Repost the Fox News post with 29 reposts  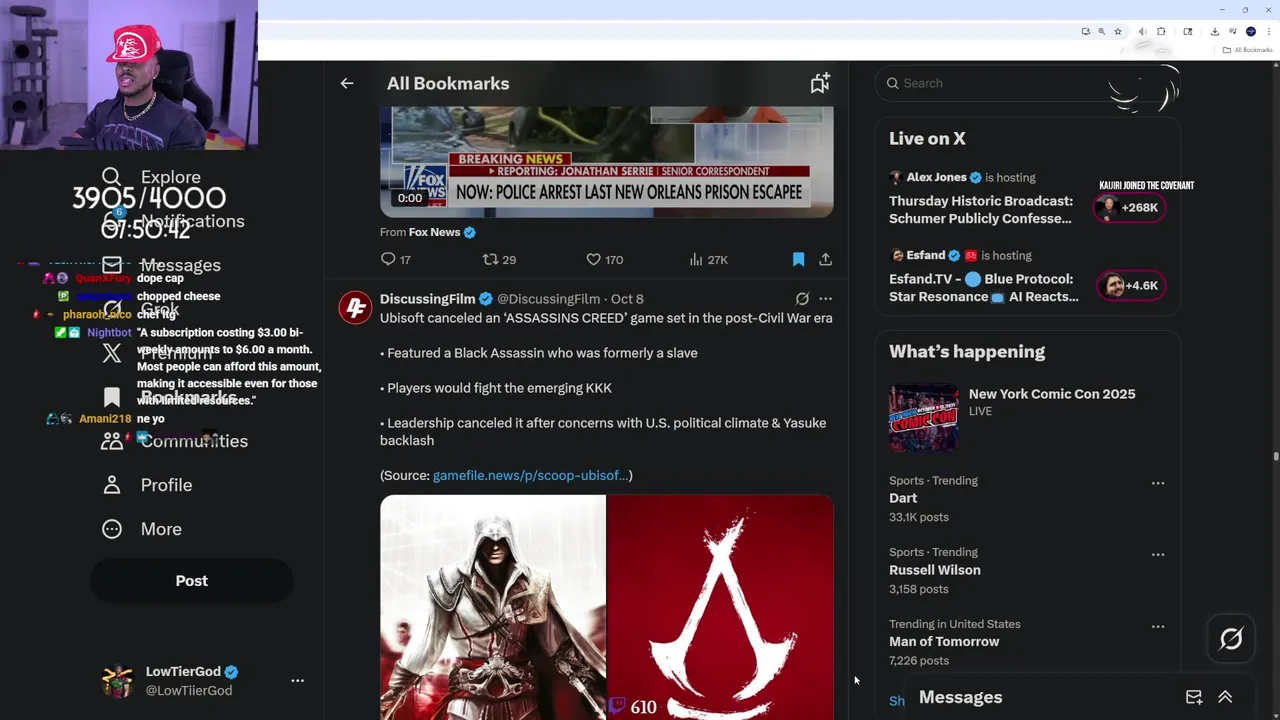pos(499,259)
